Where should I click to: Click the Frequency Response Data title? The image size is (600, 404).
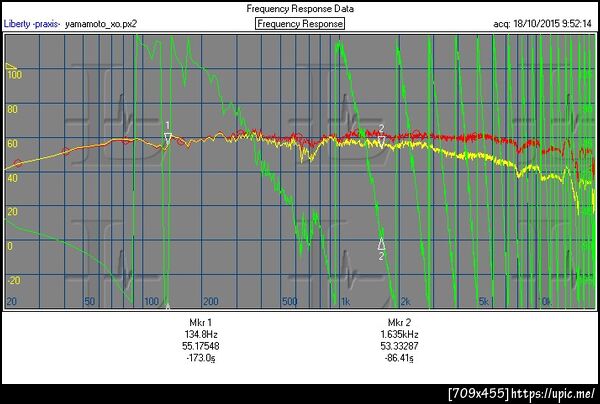point(300,8)
